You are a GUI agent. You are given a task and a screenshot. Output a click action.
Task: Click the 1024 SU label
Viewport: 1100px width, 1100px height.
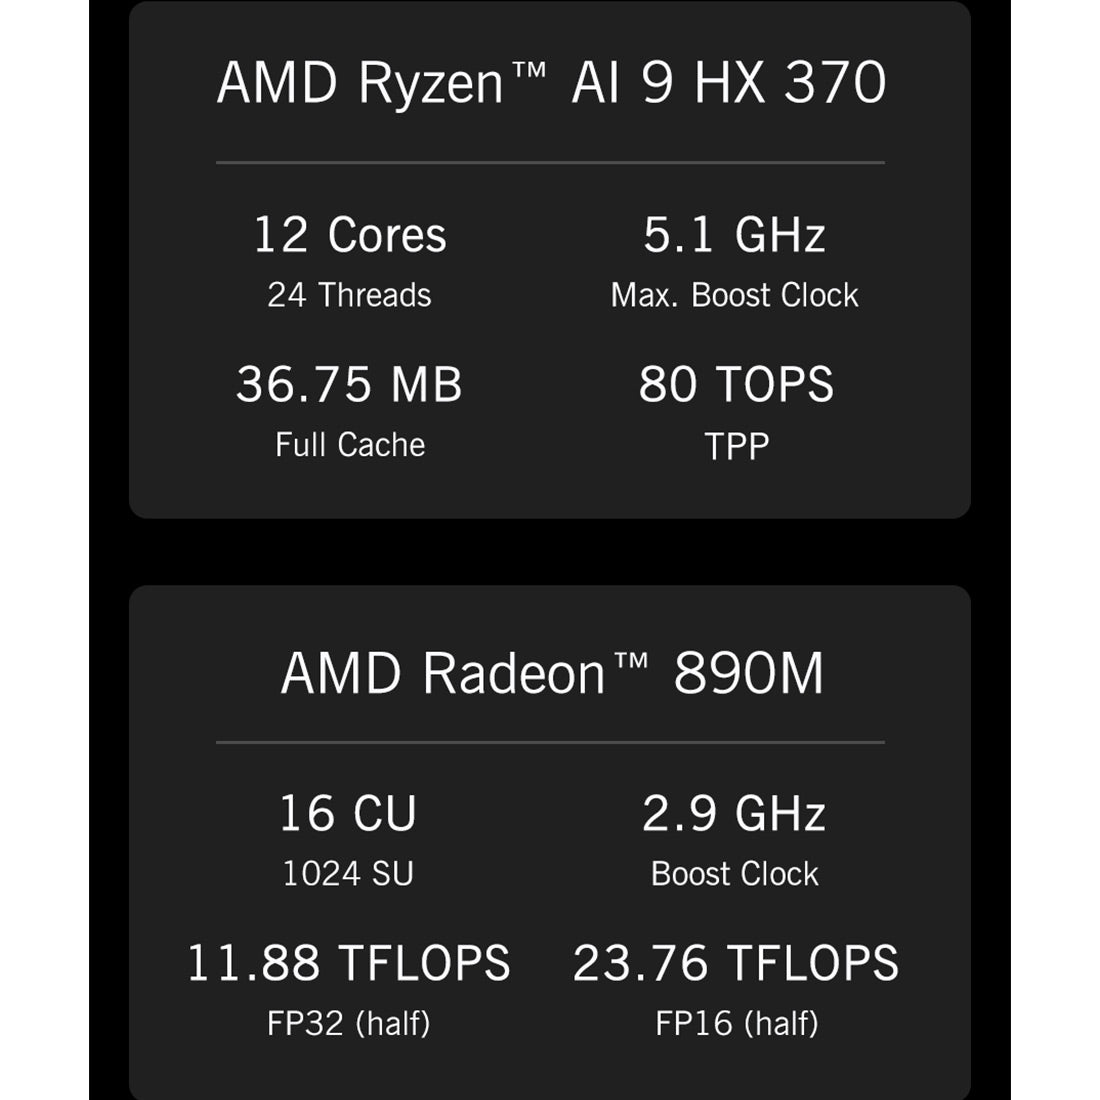(x=347, y=874)
